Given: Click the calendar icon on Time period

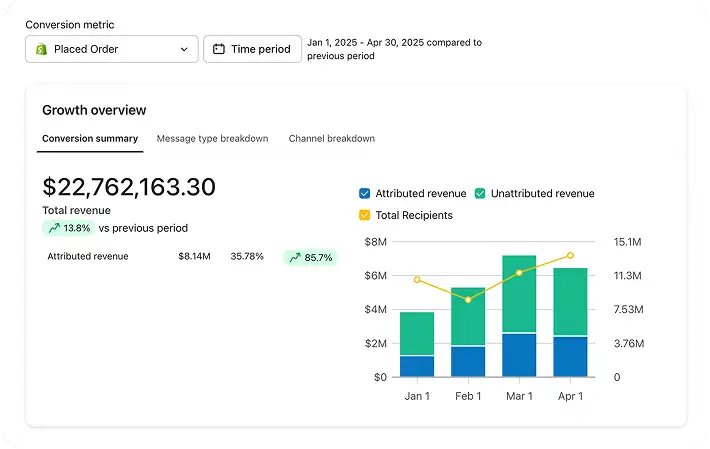Looking at the screenshot, I should [219, 49].
